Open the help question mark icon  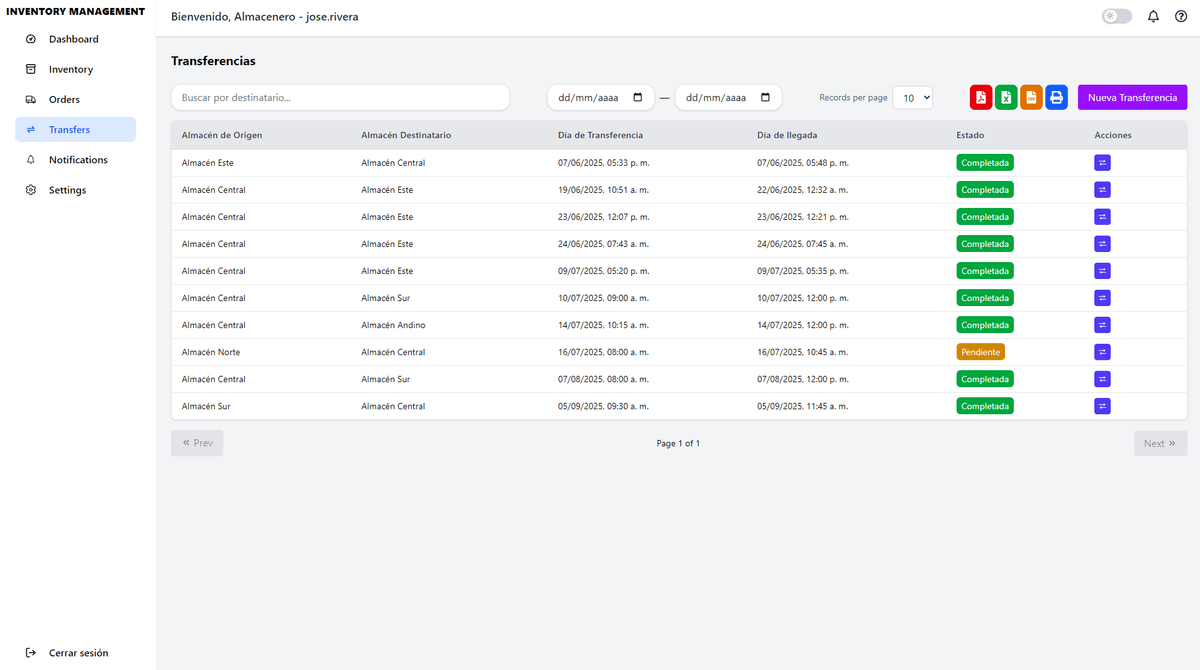coord(1181,16)
